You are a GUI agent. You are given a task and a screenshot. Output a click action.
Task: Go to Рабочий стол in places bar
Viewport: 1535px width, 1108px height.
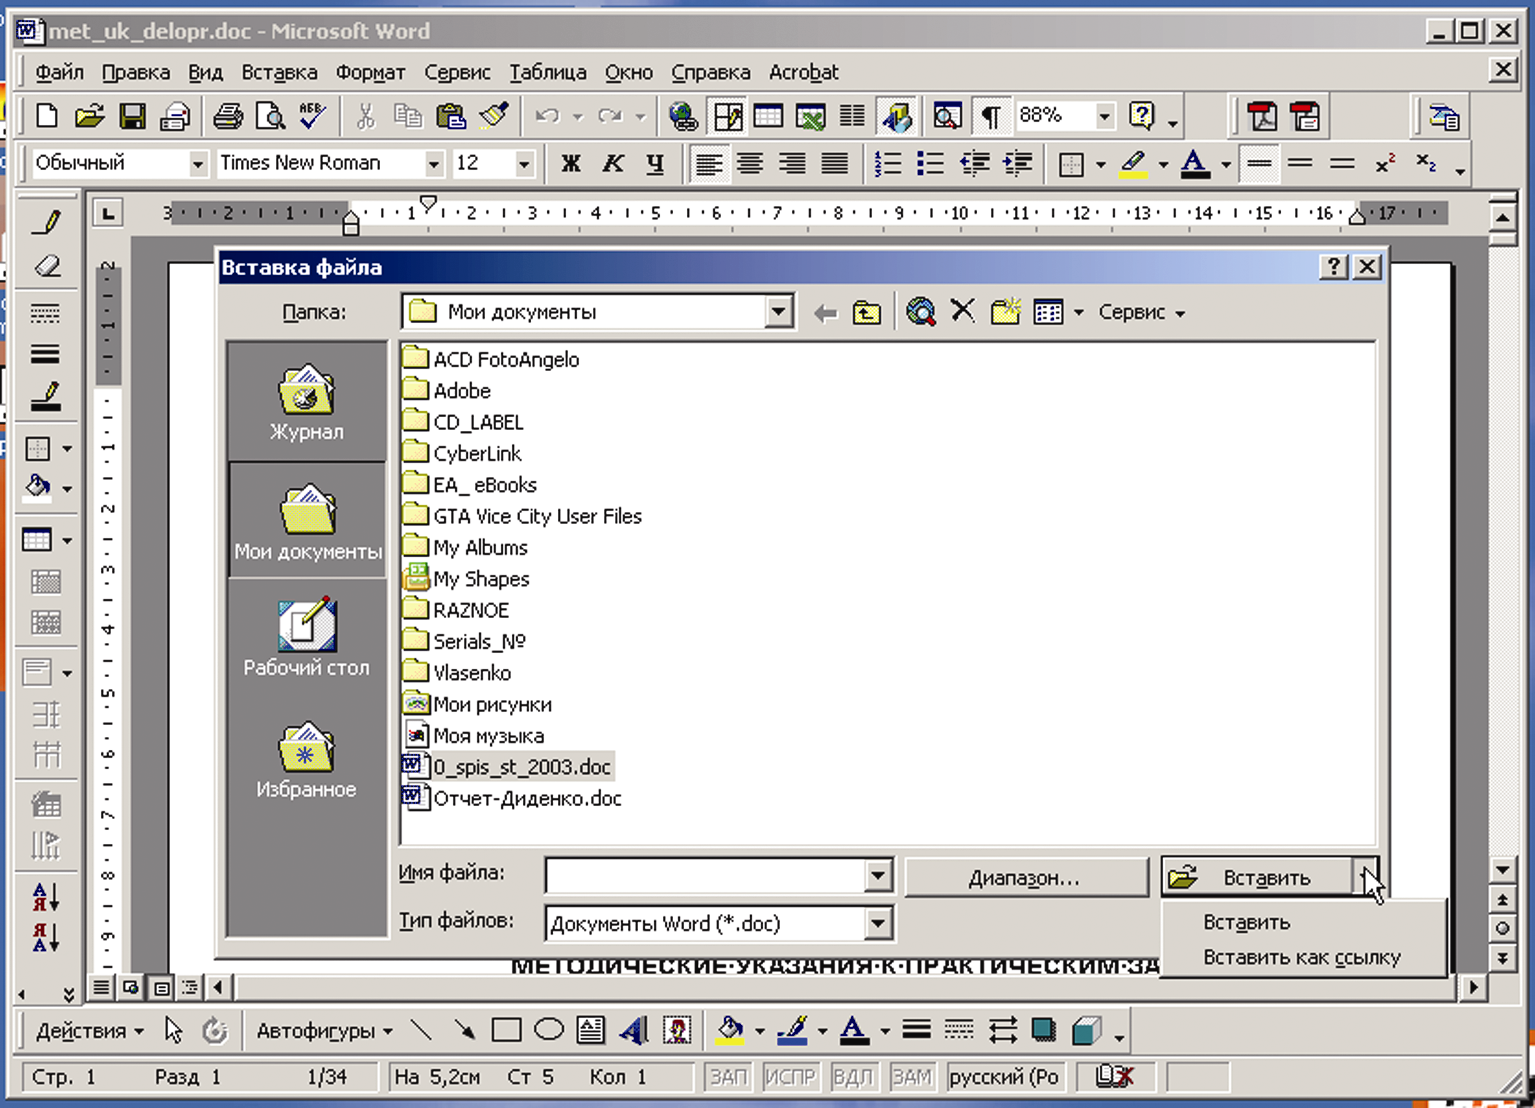point(306,638)
